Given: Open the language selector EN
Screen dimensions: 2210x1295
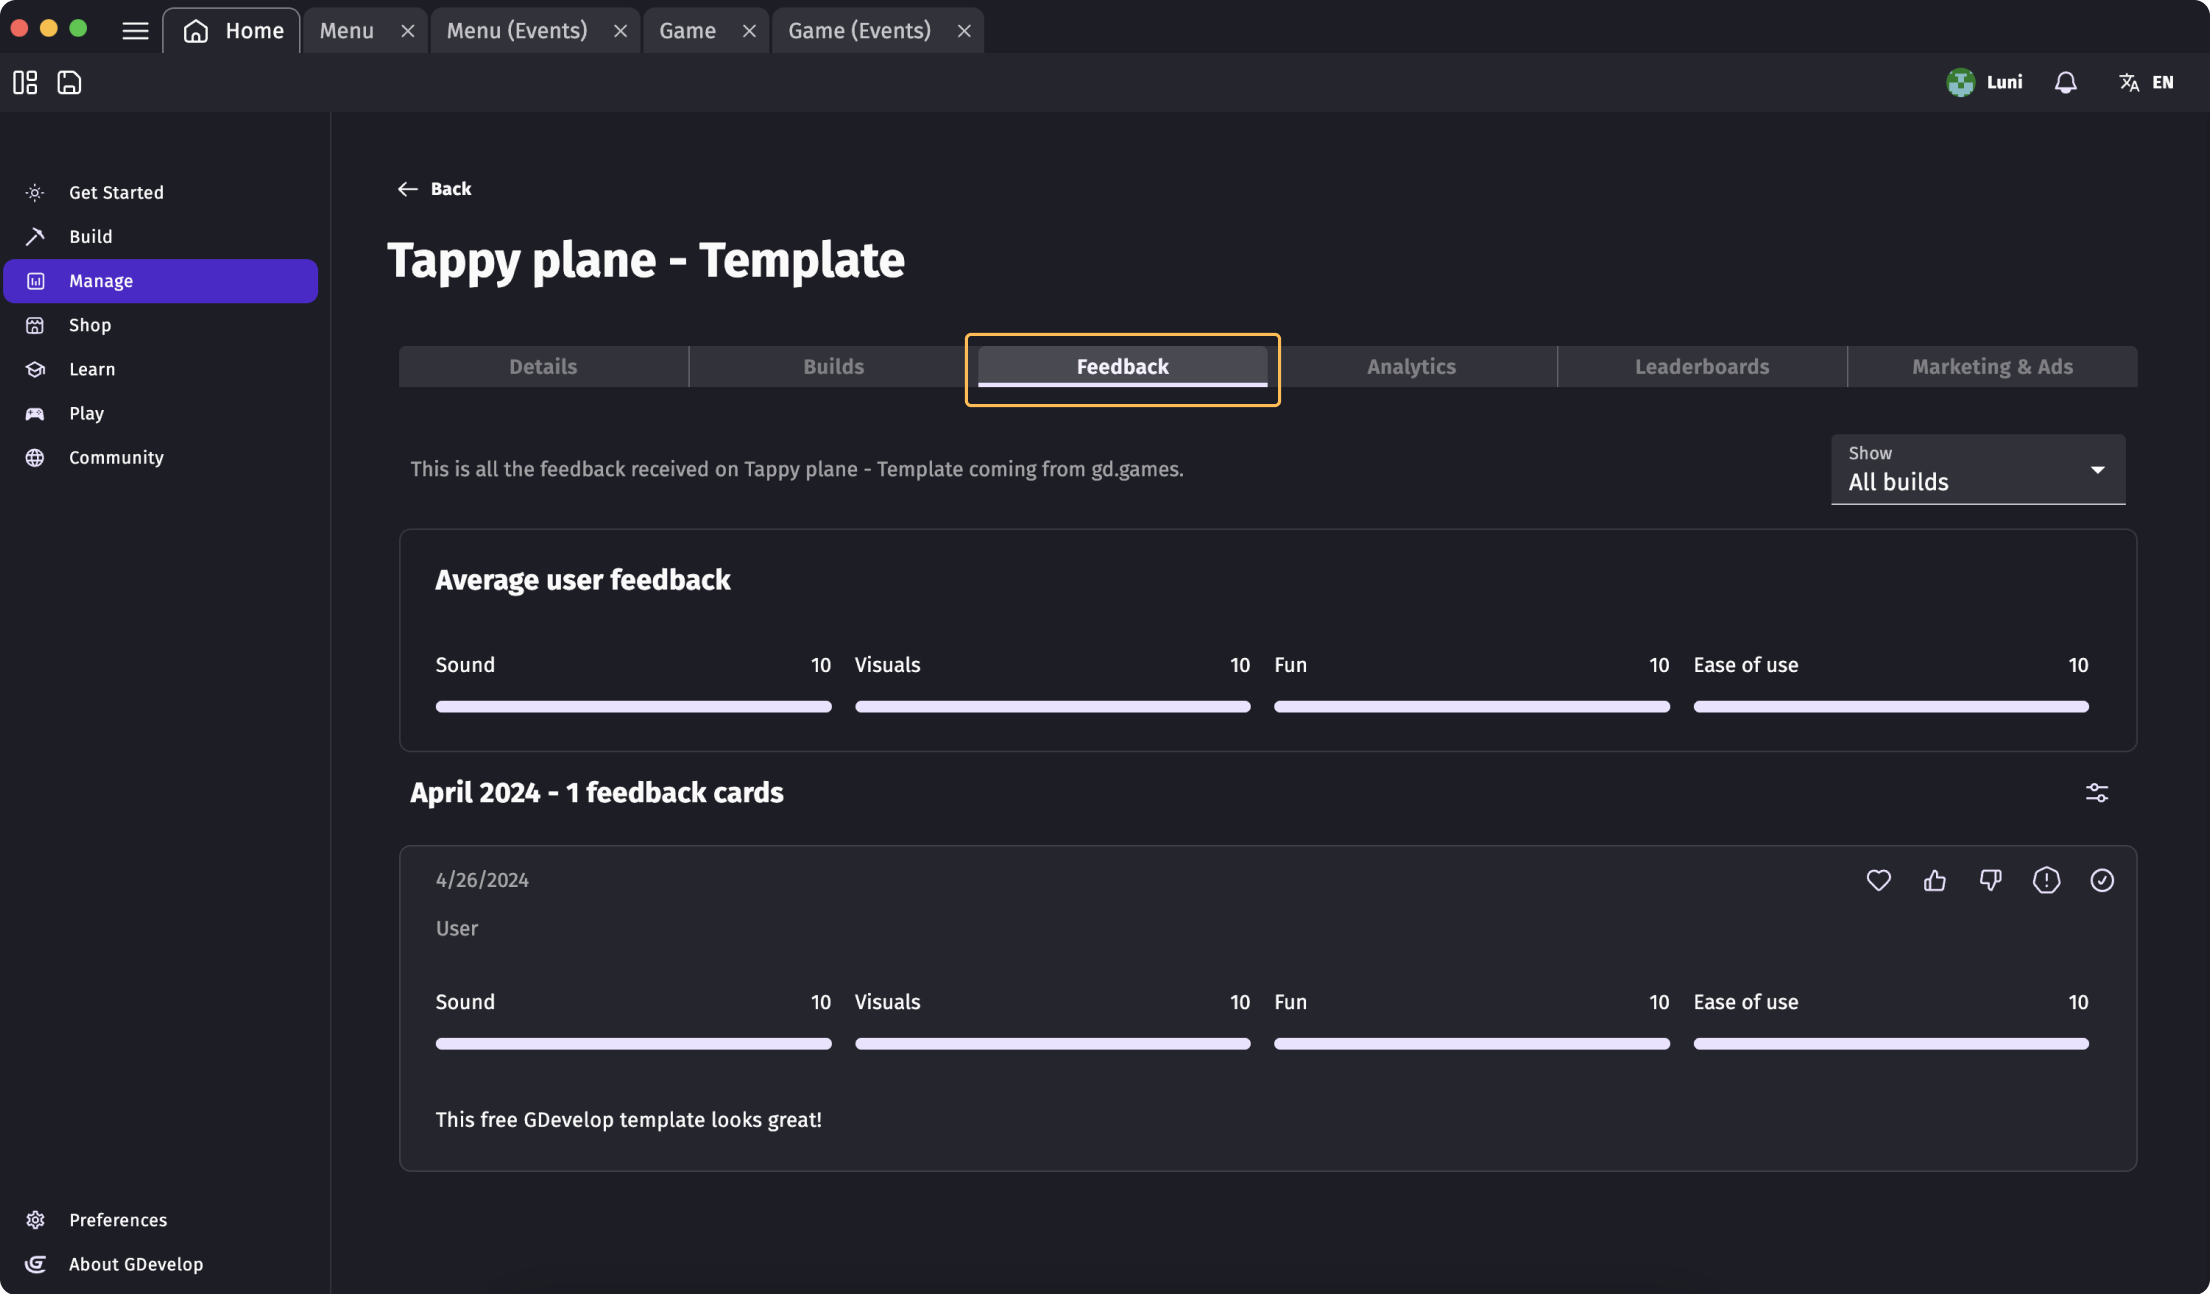Looking at the screenshot, I should click(x=2146, y=82).
